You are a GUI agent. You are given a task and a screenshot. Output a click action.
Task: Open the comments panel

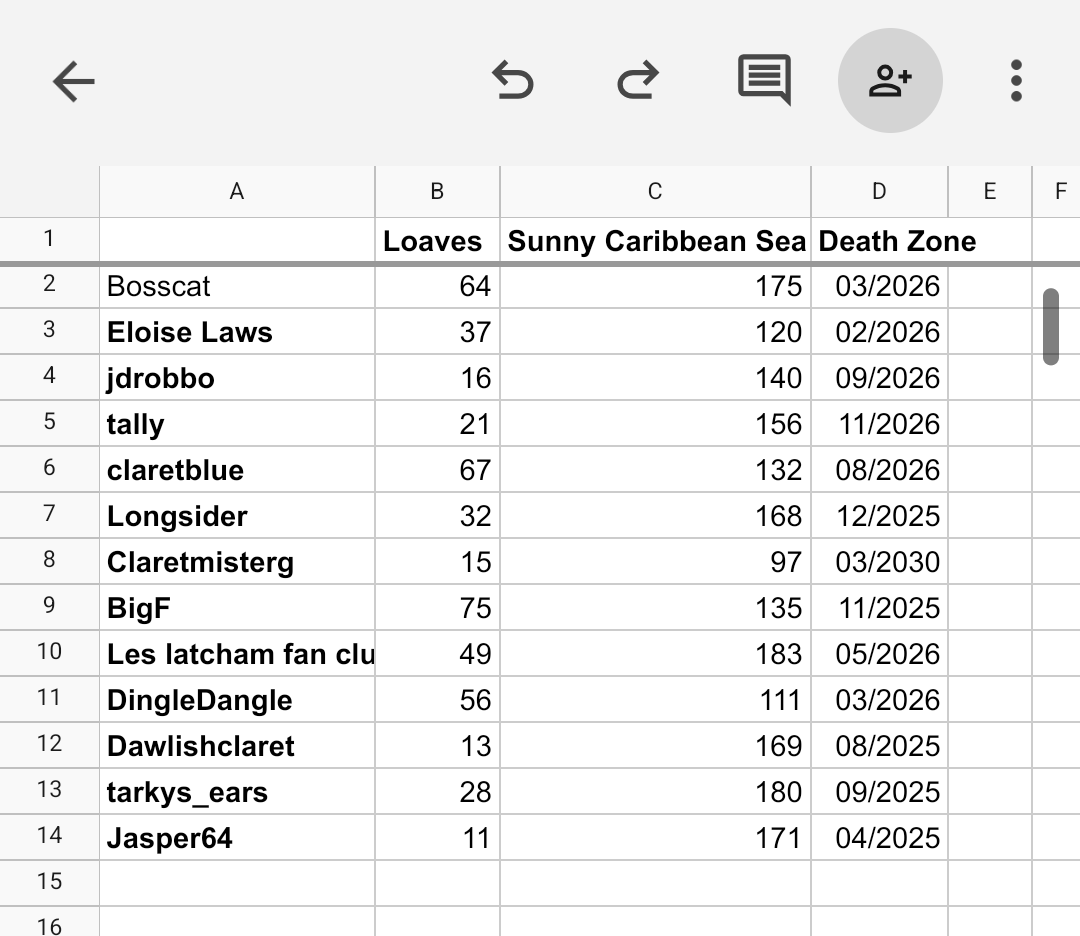pos(764,80)
